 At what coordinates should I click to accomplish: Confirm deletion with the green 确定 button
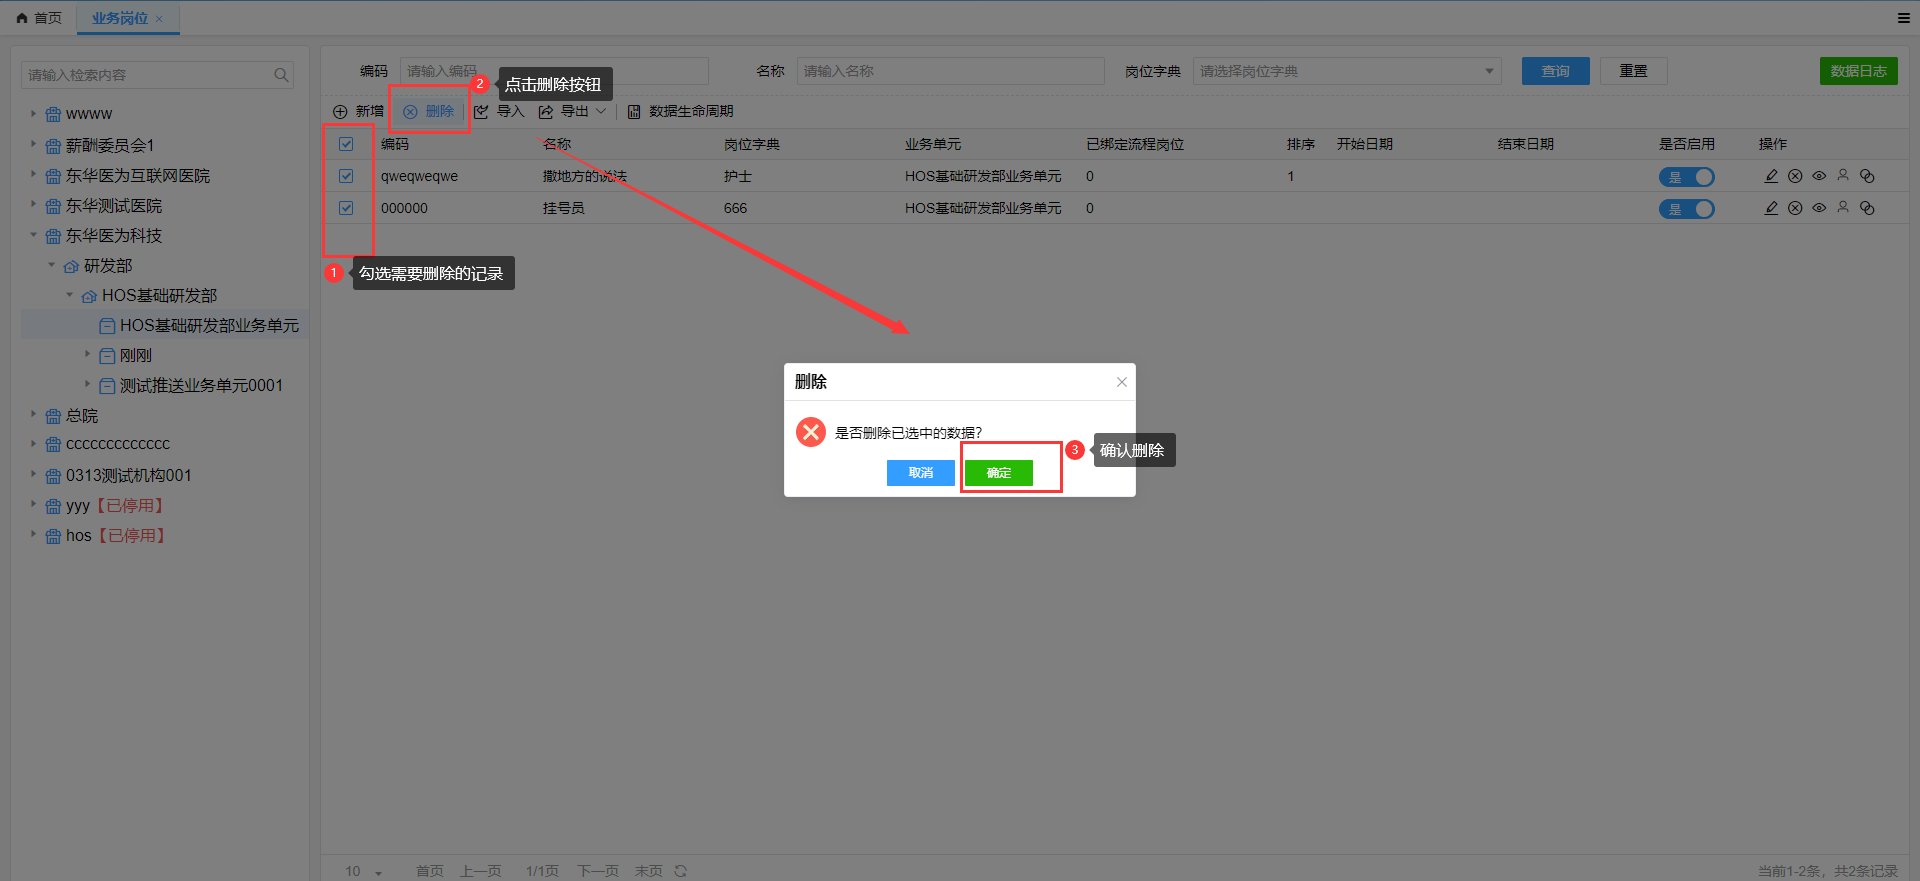tap(998, 472)
